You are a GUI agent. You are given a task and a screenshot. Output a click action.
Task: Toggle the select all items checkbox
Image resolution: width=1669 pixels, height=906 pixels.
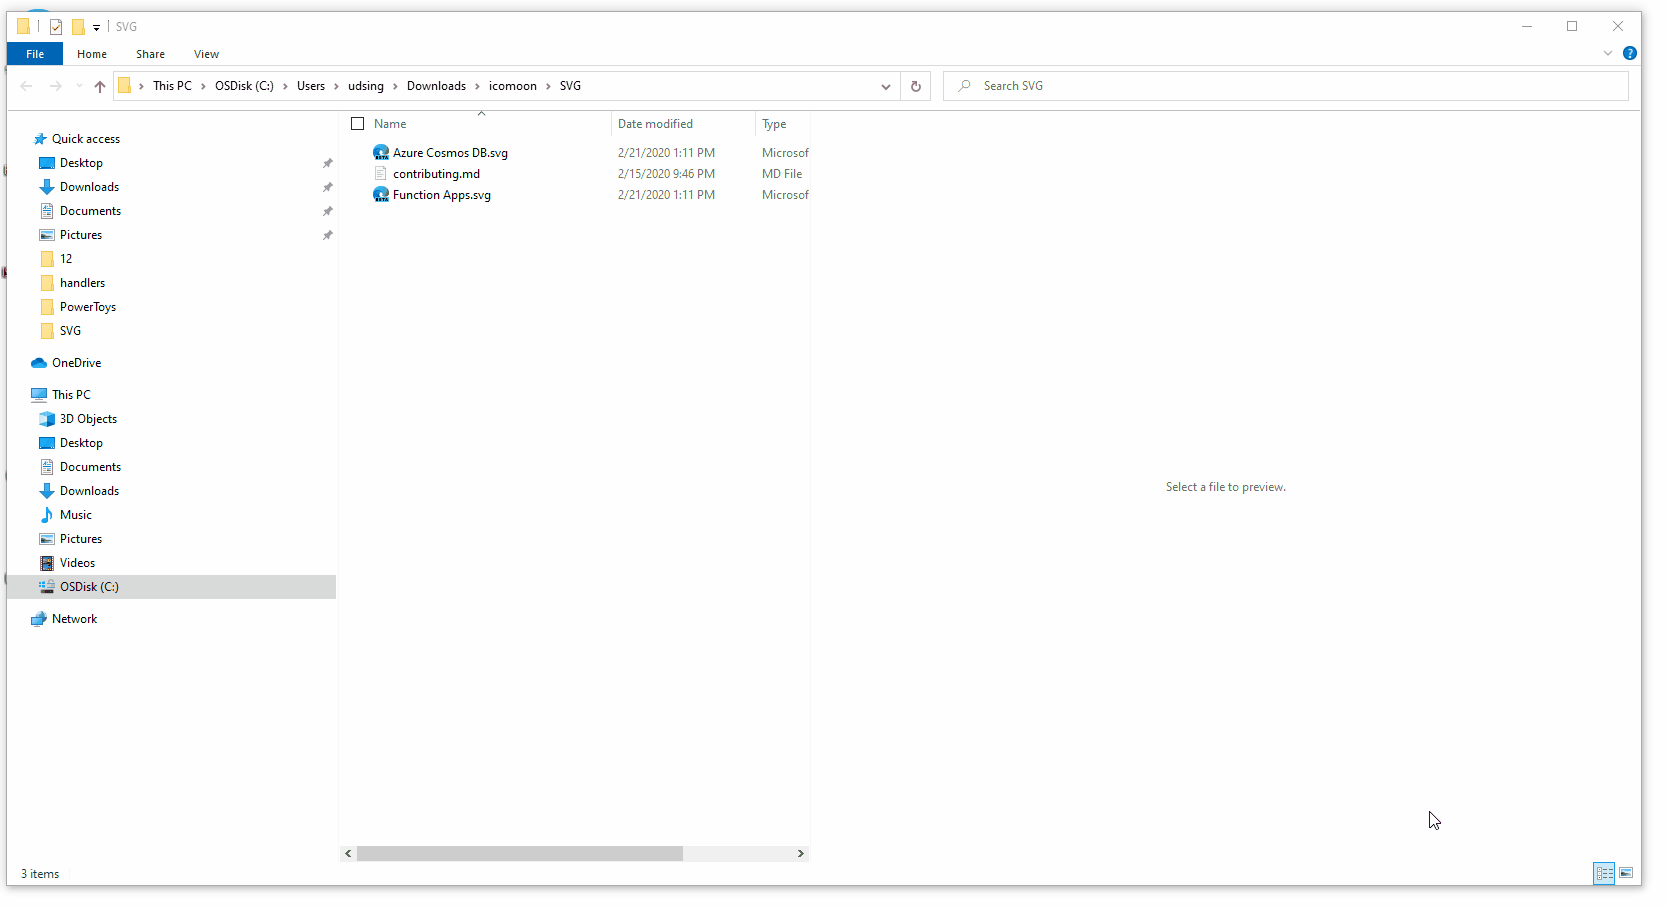(358, 124)
